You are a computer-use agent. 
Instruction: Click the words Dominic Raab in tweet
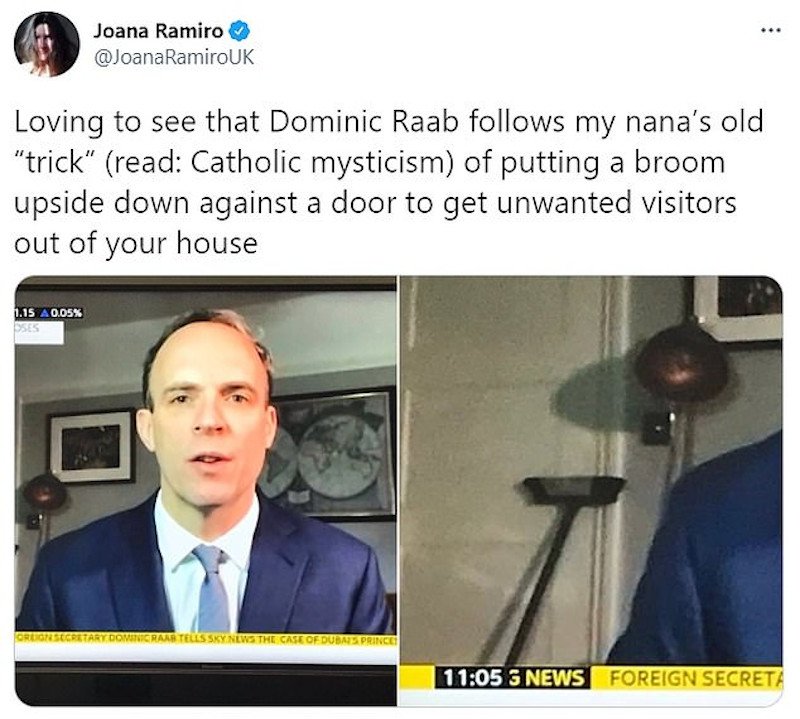(364, 122)
